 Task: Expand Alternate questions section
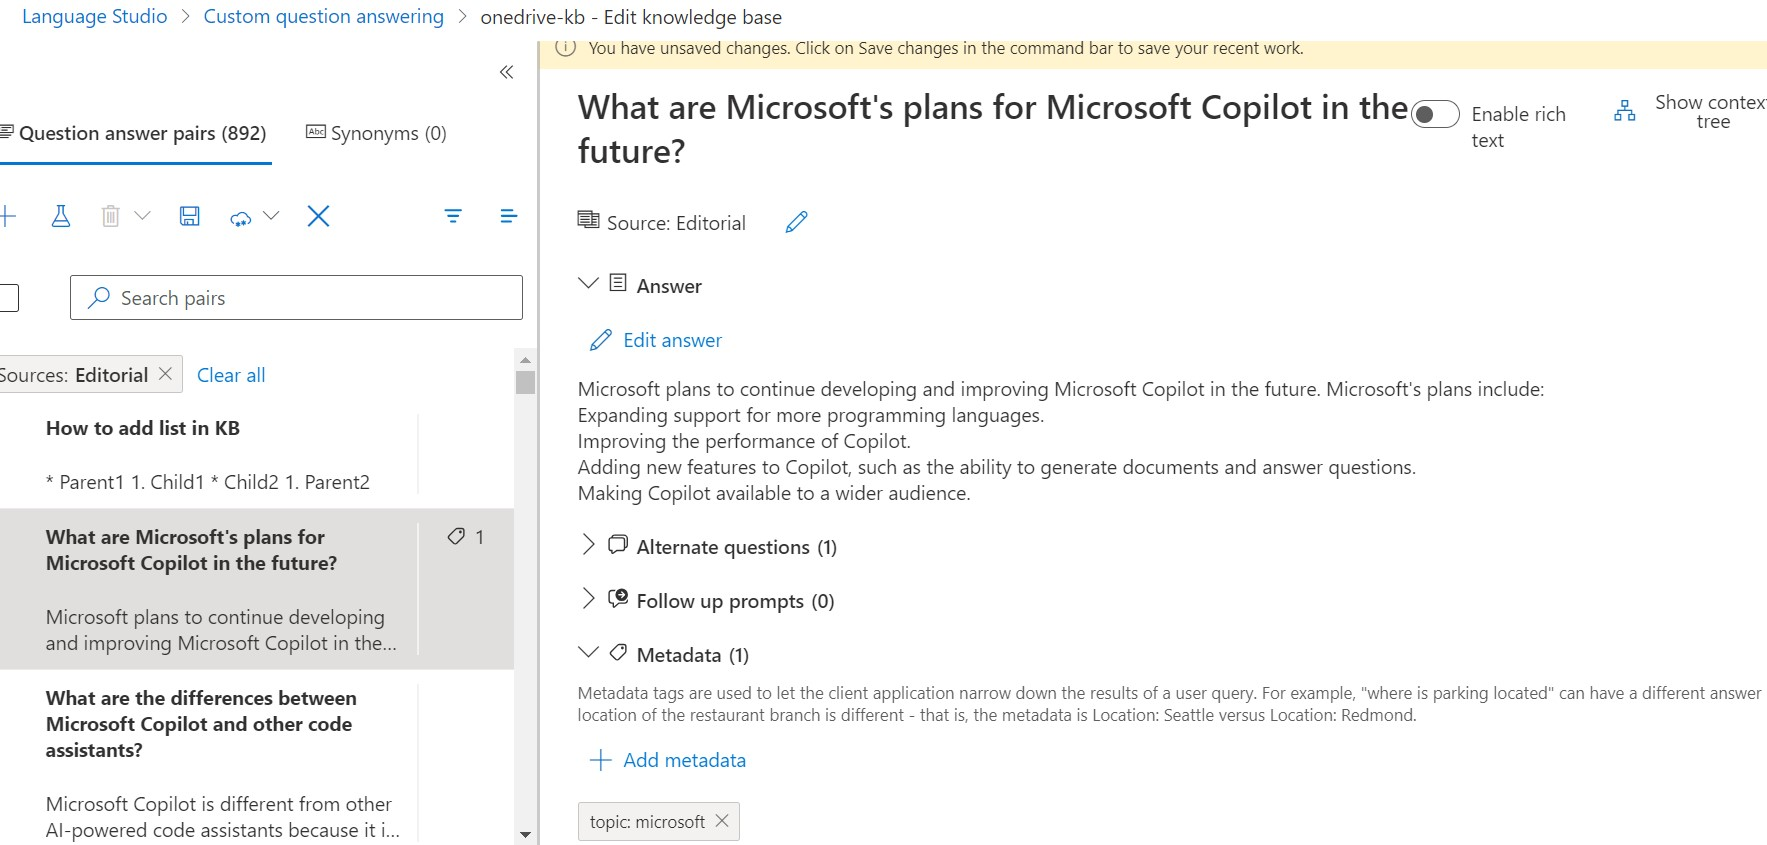click(589, 545)
